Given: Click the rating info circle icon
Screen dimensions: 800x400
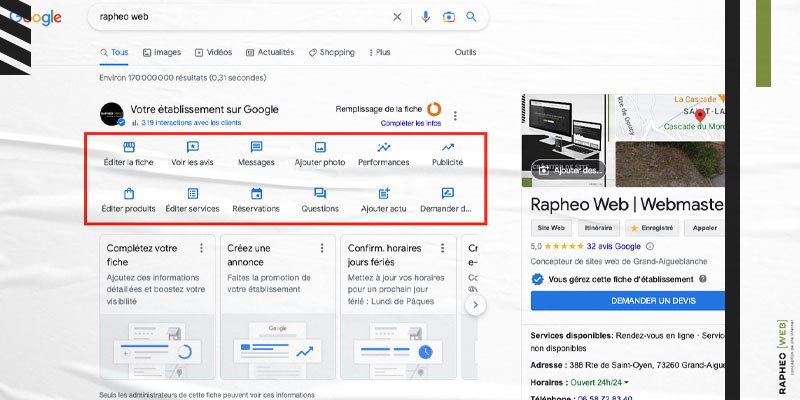Looking at the screenshot, I should (x=650, y=246).
